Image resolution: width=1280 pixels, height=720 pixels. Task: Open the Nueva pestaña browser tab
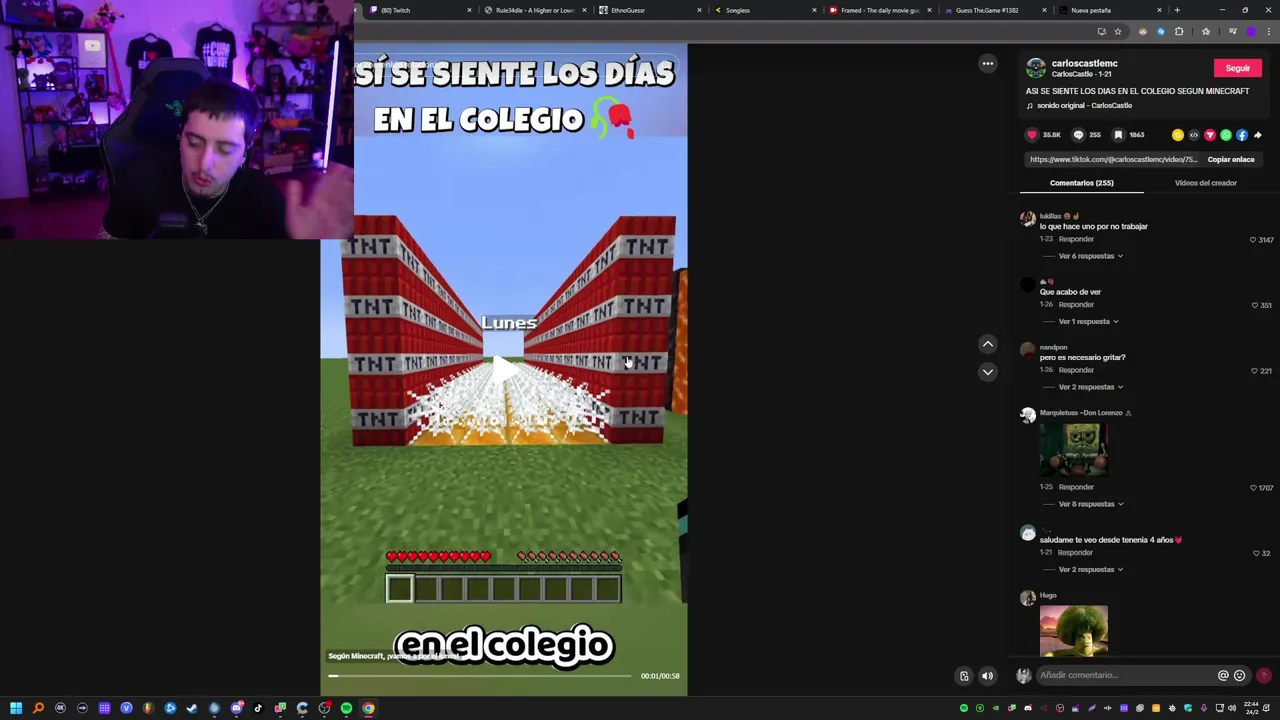(x=1109, y=10)
